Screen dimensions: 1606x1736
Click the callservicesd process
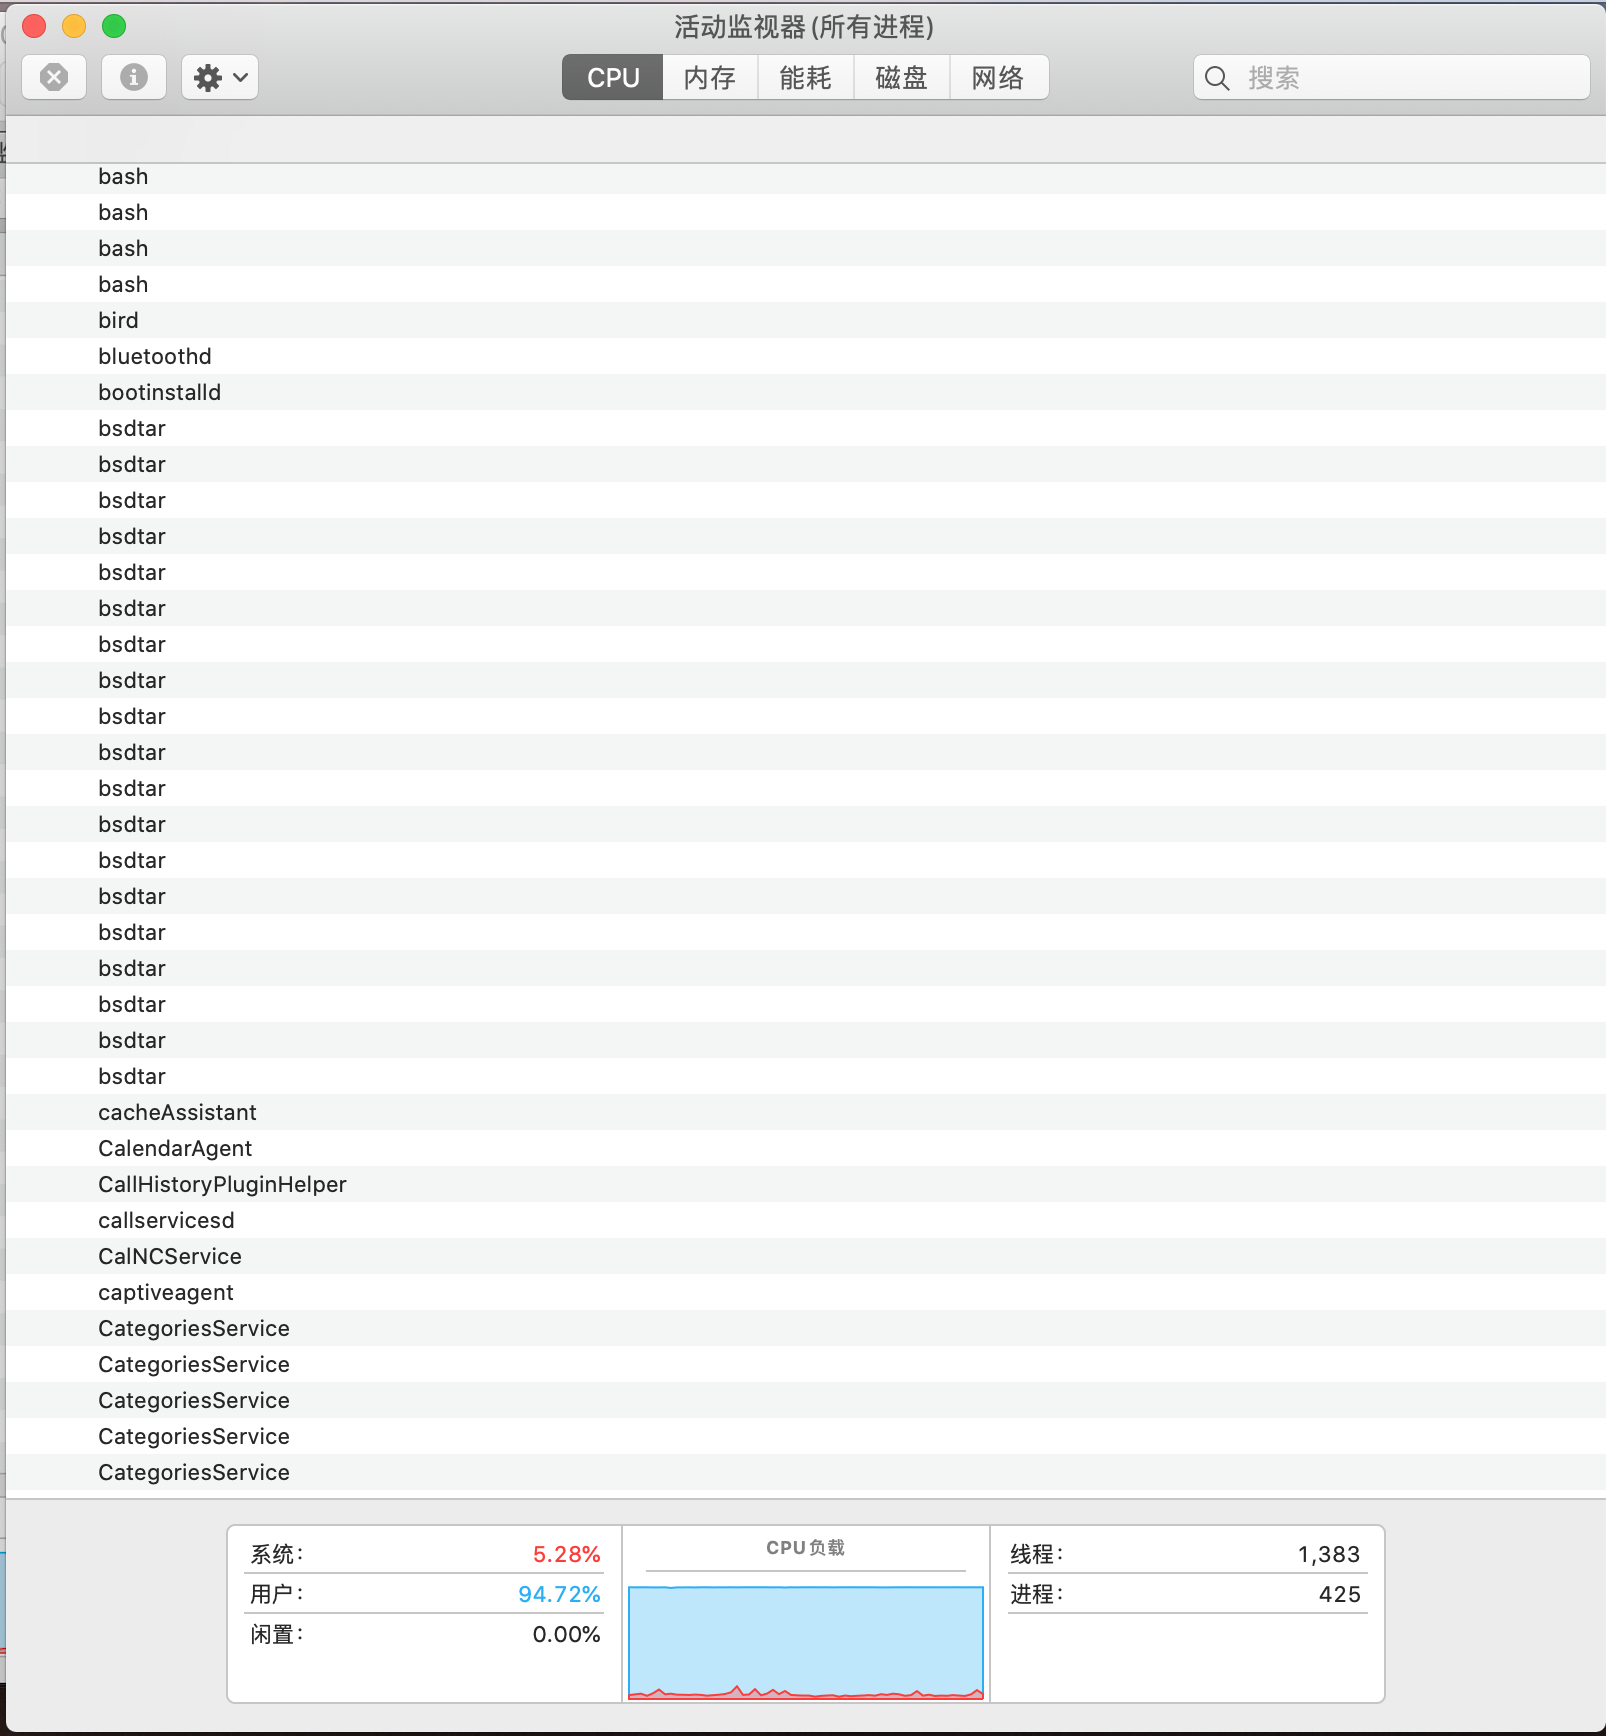click(x=166, y=1220)
